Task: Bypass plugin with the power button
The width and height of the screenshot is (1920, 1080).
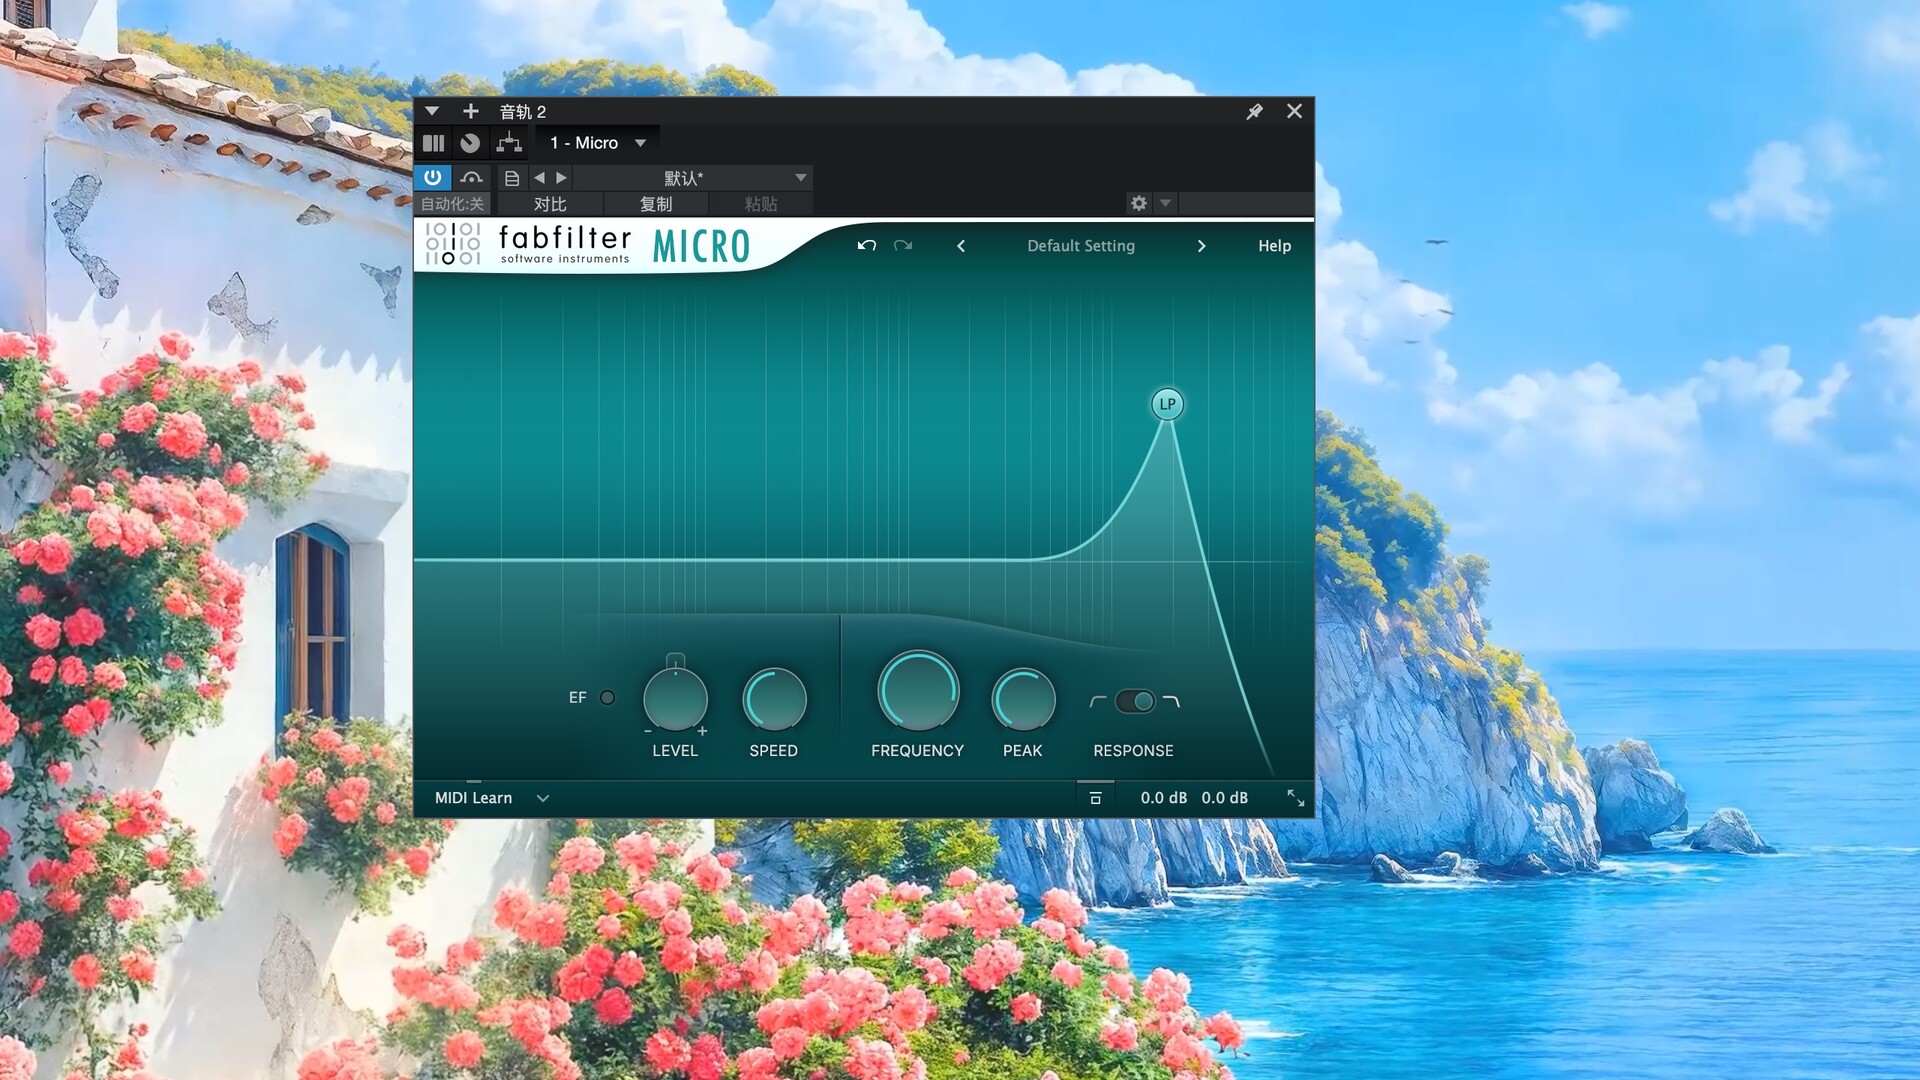Action: (x=432, y=178)
